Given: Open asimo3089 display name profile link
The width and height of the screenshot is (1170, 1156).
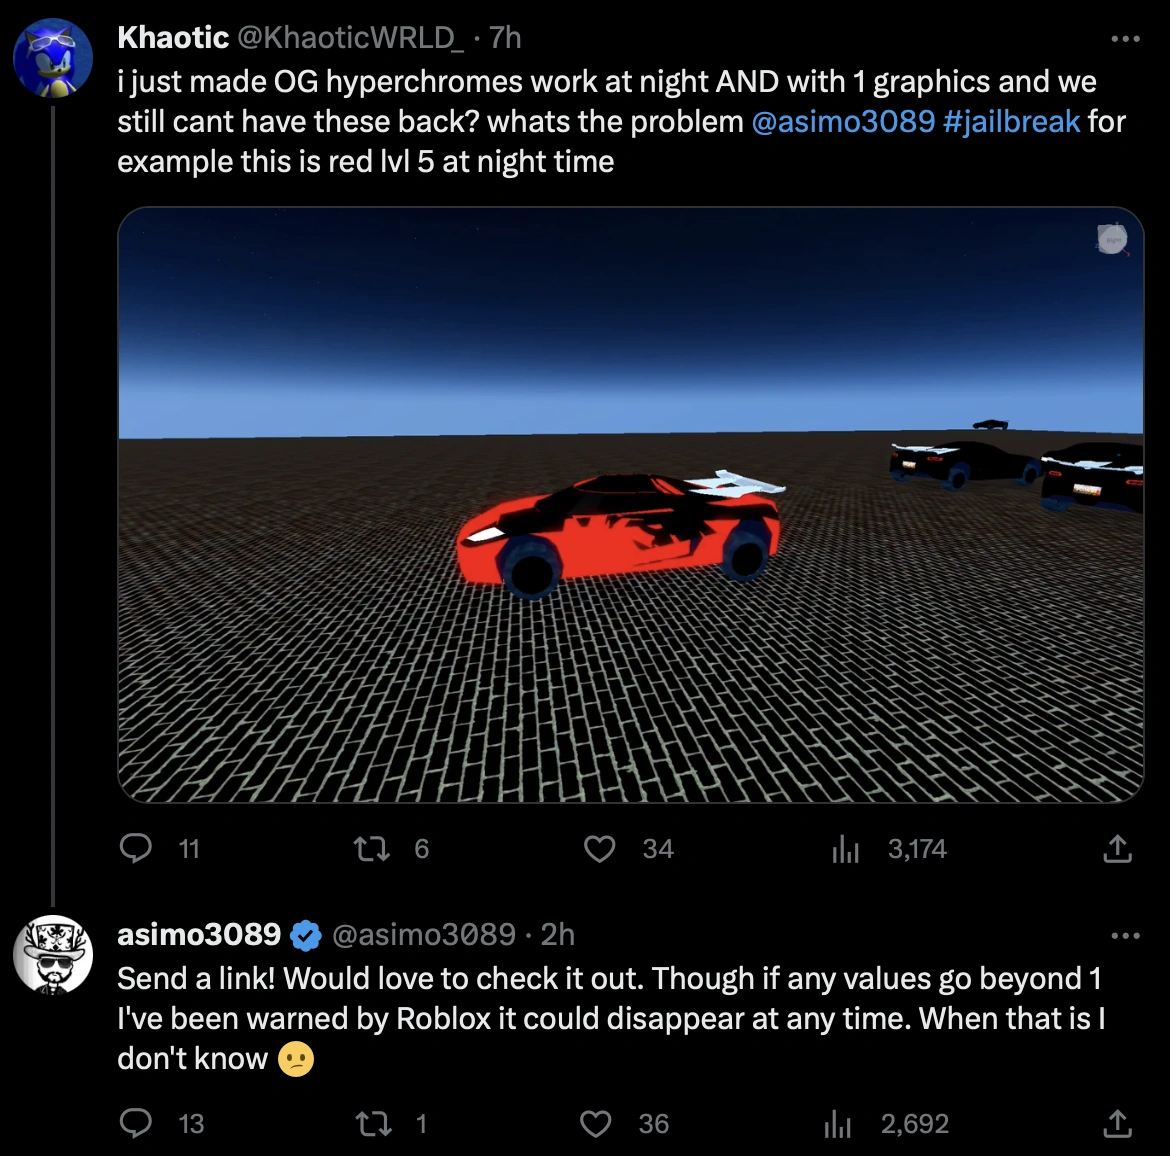Looking at the screenshot, I should pos(198,934).
